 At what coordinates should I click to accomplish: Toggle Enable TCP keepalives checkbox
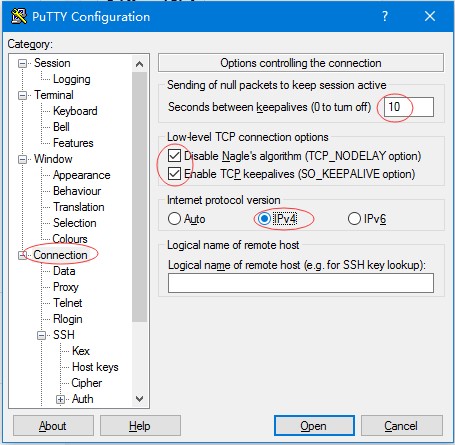[x=174, y=174]
